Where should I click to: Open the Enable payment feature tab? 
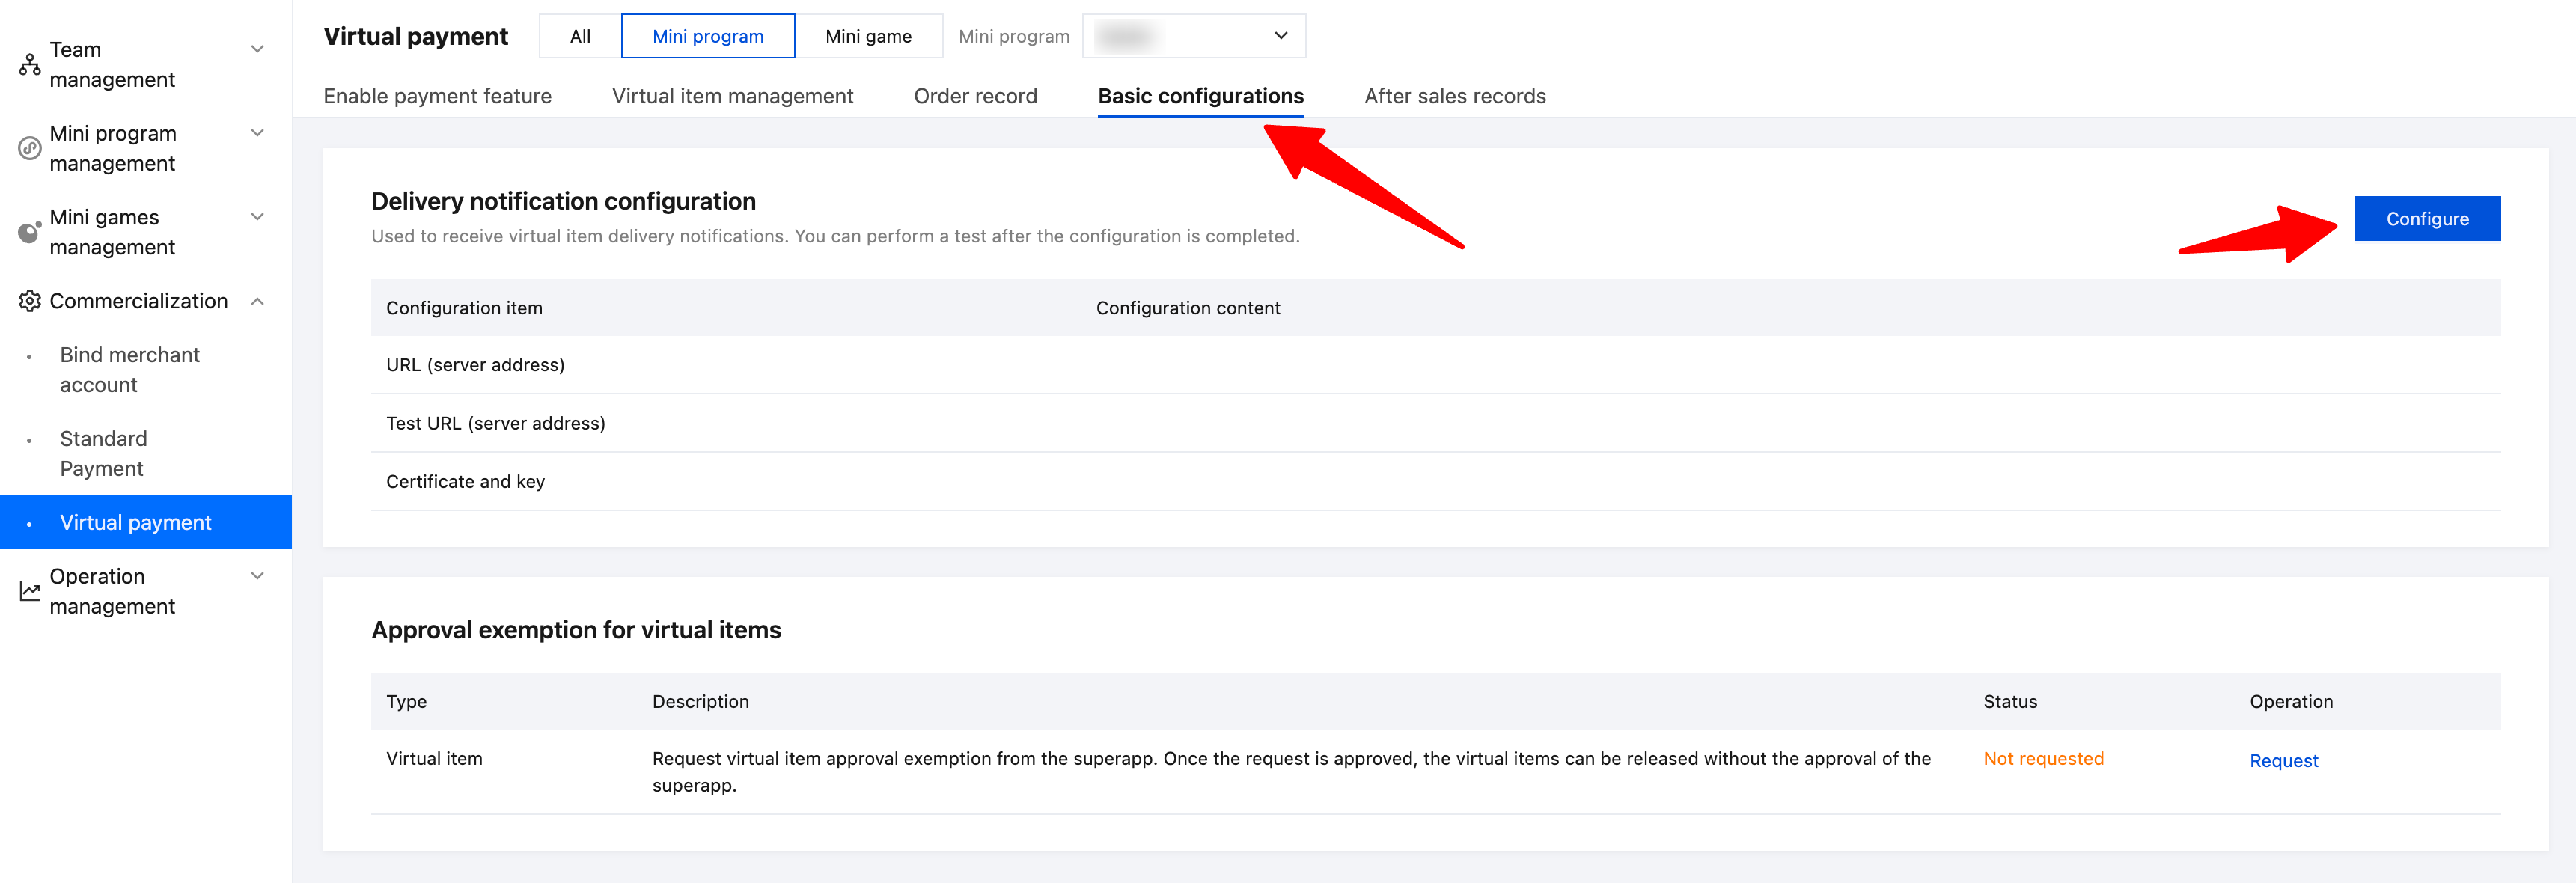click(437, 96)
